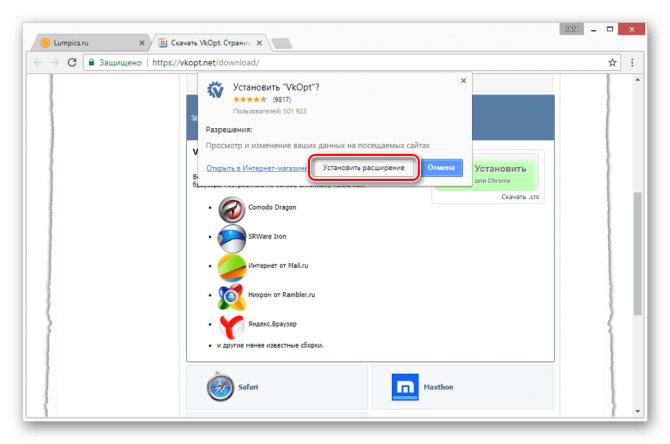Click the scrollbar down arrow
The width and height of the screenshot is (670, 444).
[x=638, y=411]
